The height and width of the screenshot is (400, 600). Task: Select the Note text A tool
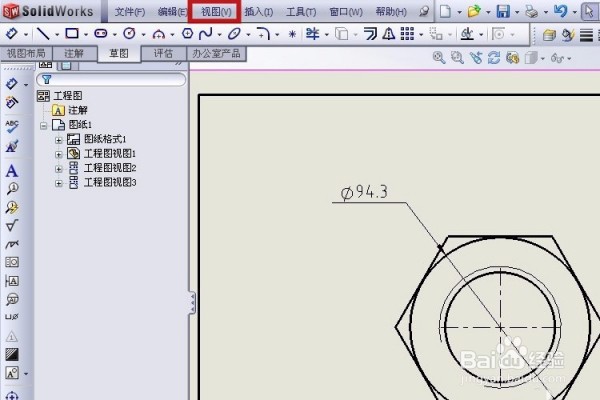coord(12,171)
